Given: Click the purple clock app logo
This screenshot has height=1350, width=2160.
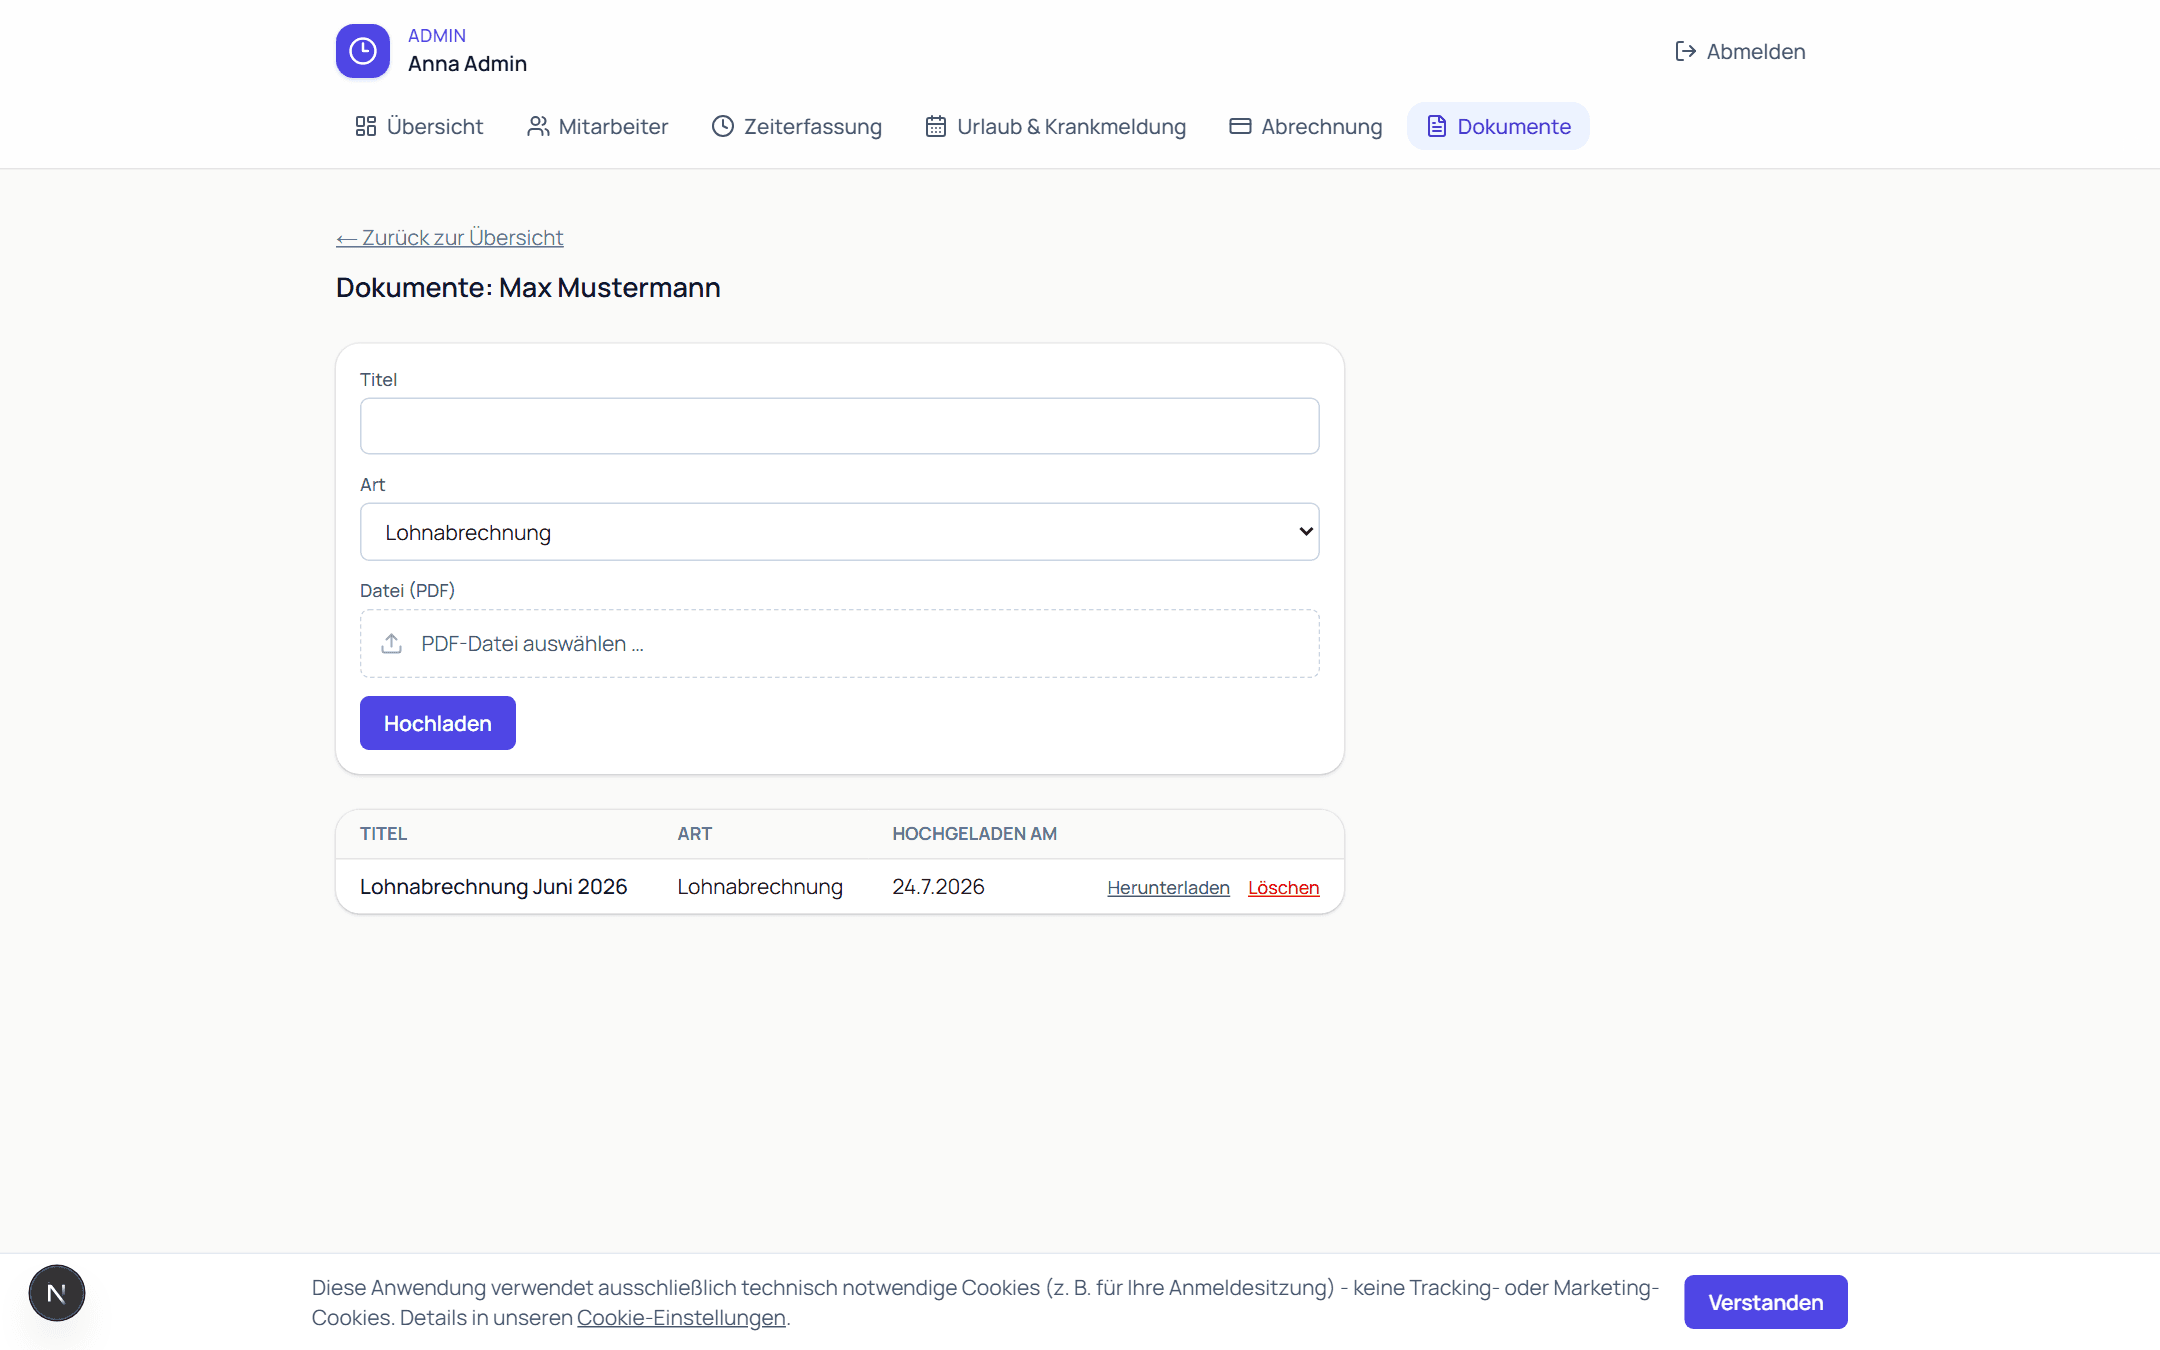Looking at the screenshot, I should [x=363, y=51].
